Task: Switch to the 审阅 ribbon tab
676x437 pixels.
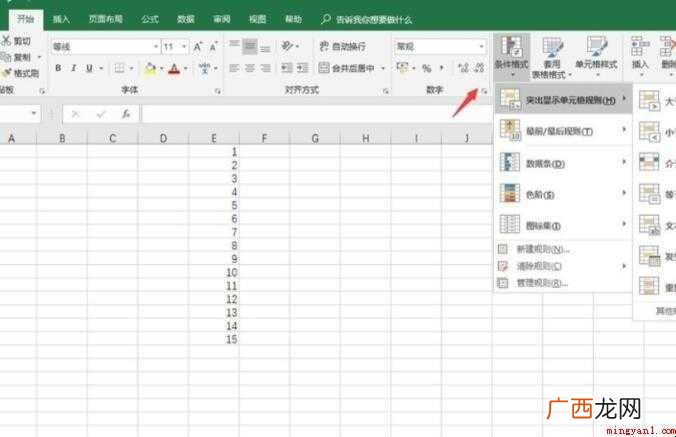Action: pyautogui.click(x=222, y=19)
